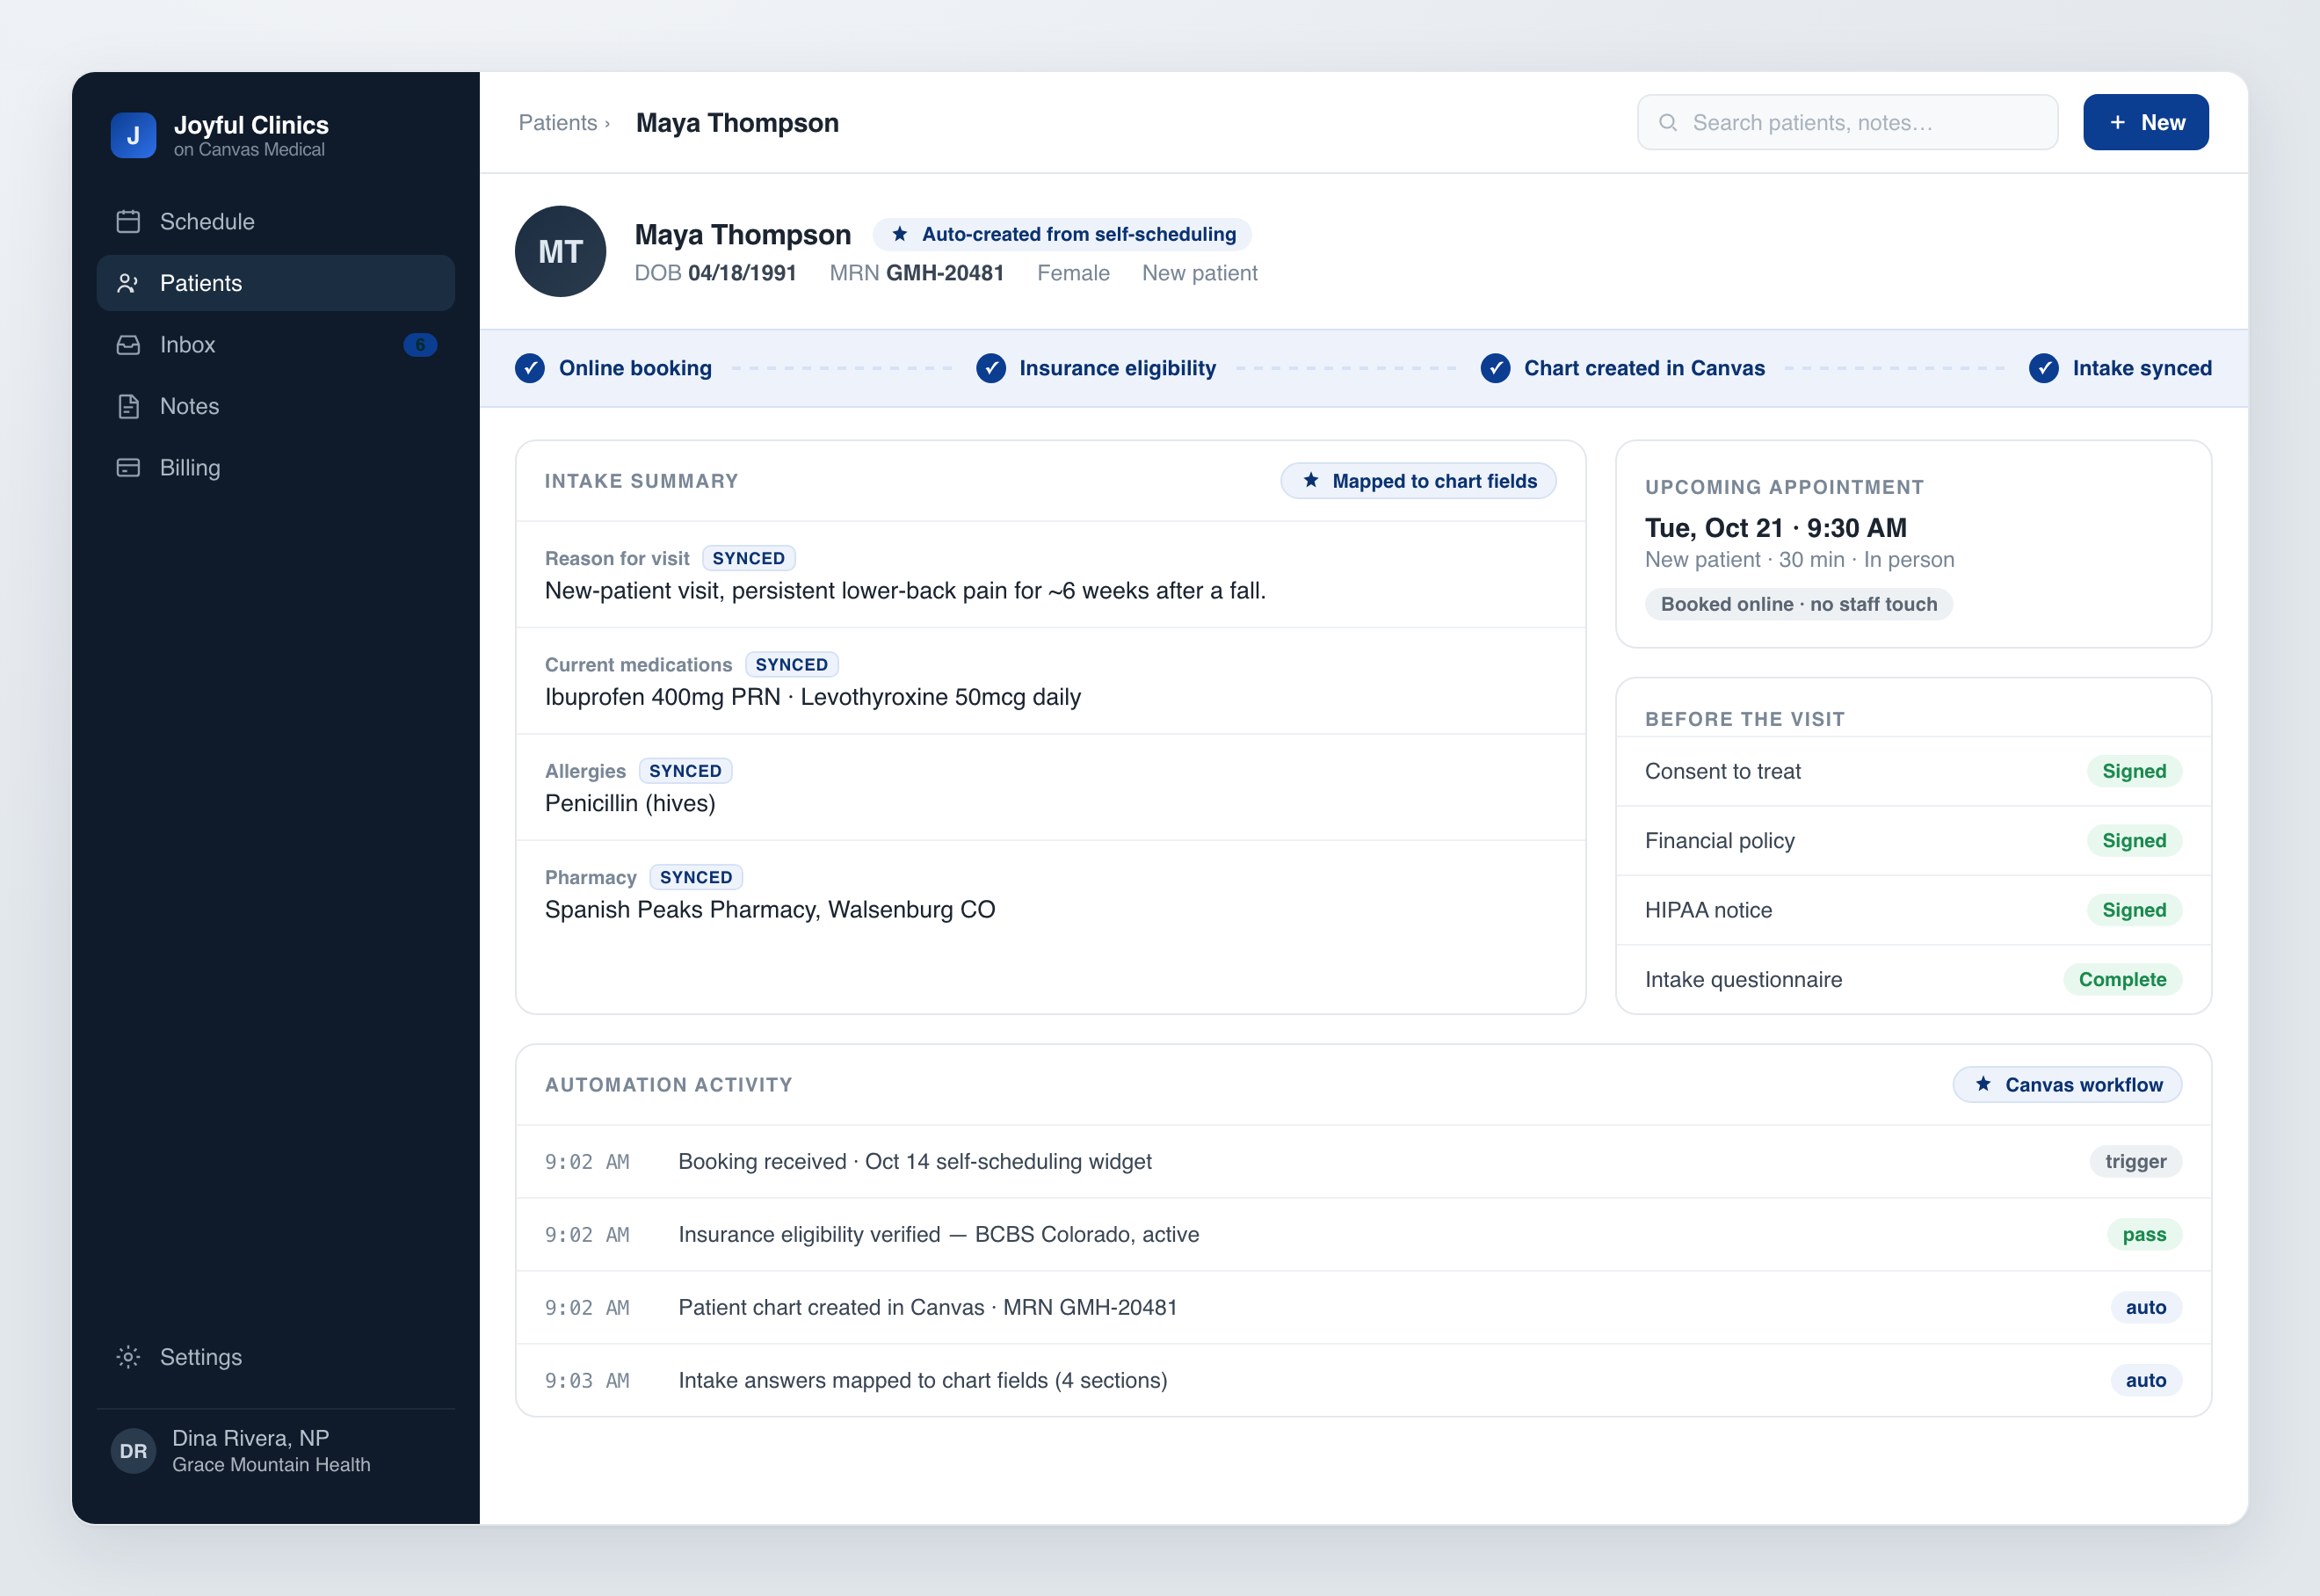Screen dimensions: 2320x1596
Task: Click the MT patient avatar
Action: pos(560,251)
